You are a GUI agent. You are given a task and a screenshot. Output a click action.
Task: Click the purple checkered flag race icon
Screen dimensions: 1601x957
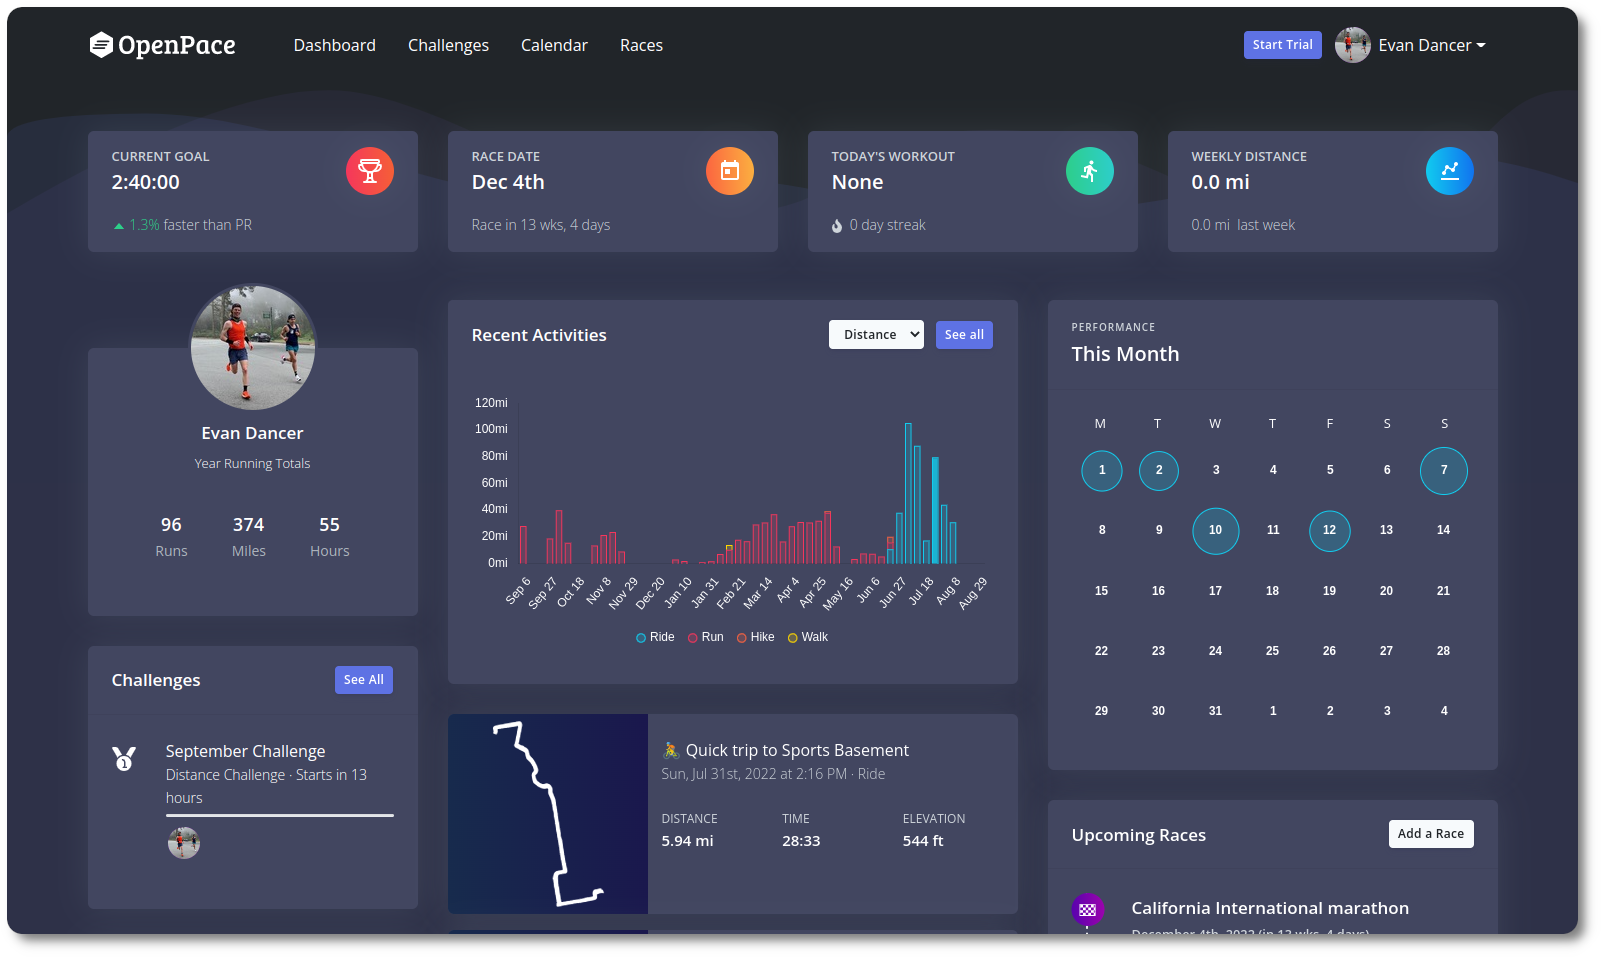point(1088,909)
